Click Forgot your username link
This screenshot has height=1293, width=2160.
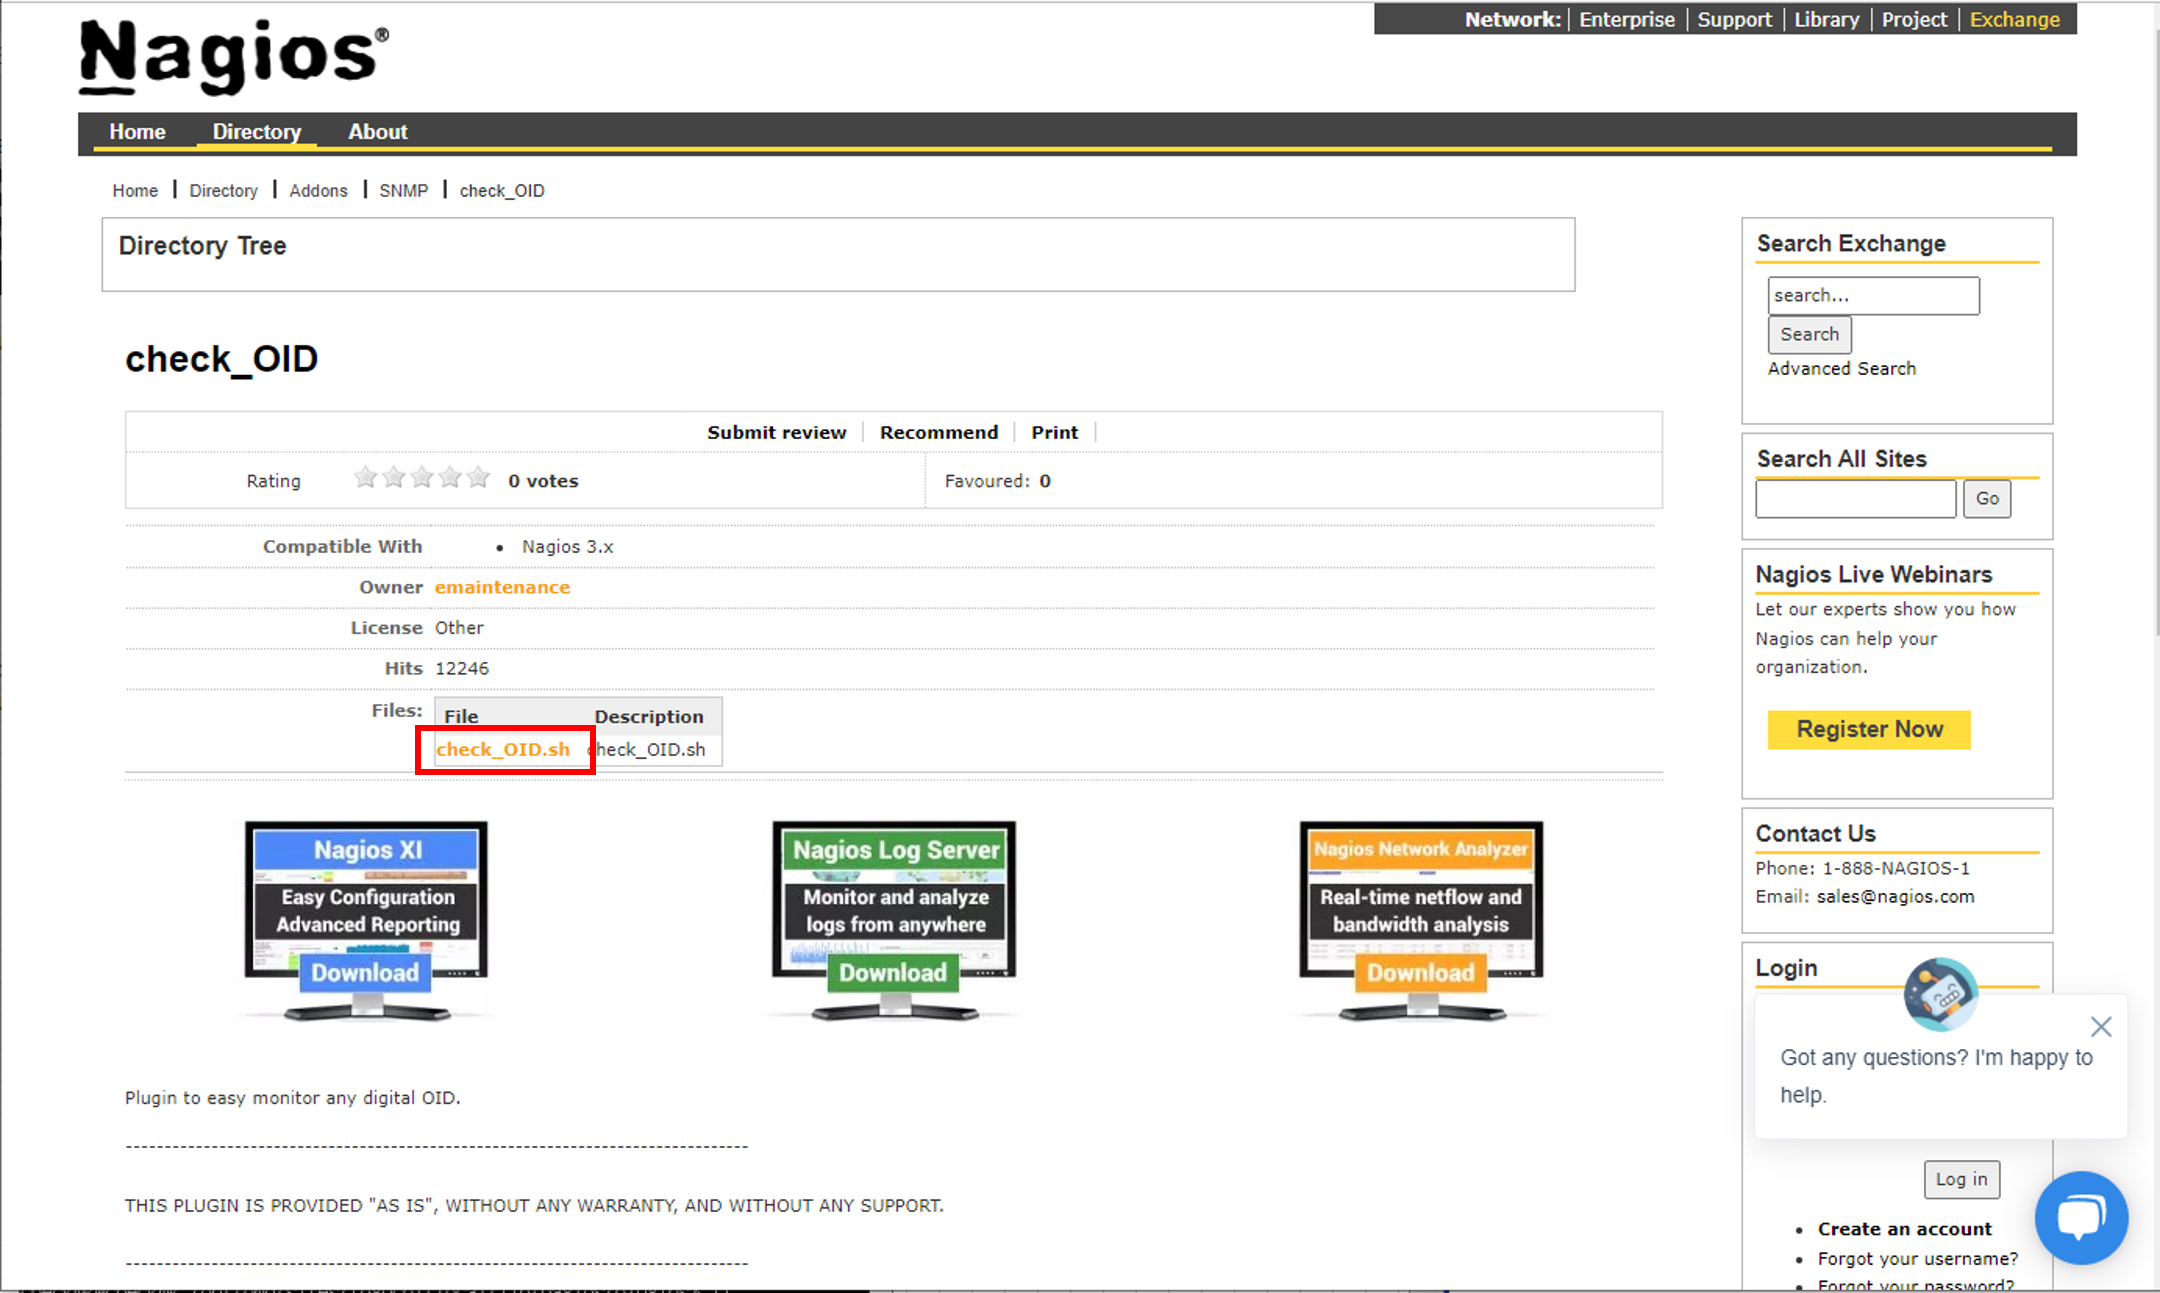pos(1917,1258)
